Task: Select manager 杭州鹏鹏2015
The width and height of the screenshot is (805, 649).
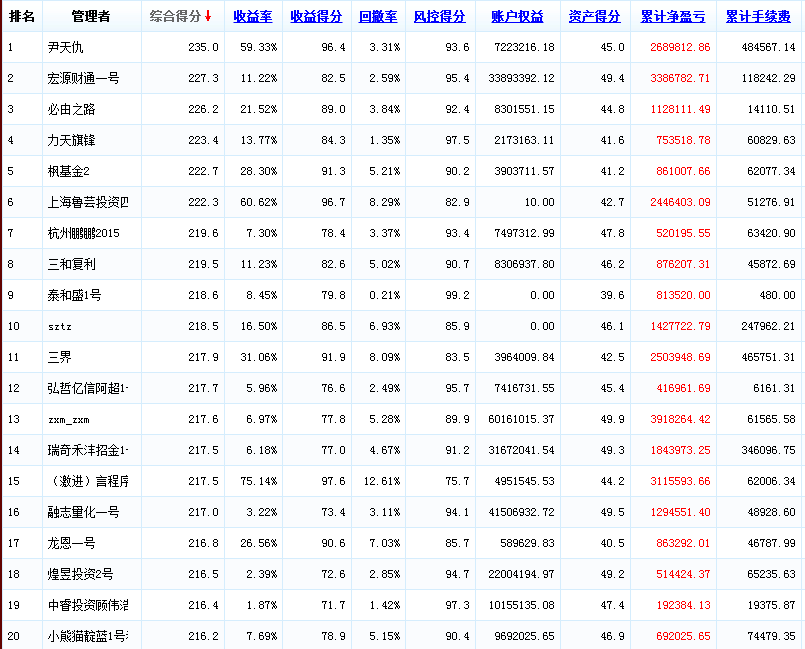Action: coord(83,233)
